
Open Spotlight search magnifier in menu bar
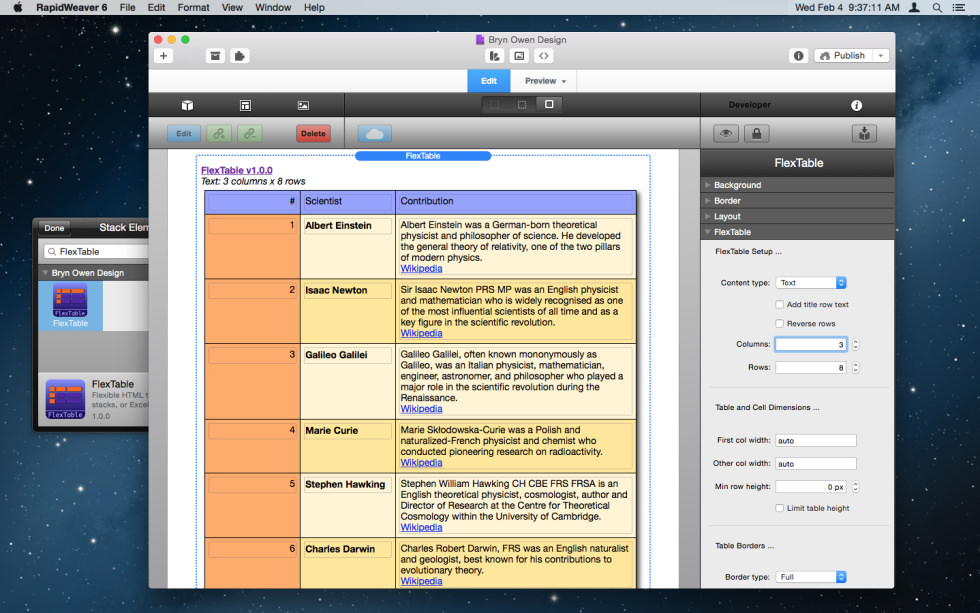[x=937, y=7]
